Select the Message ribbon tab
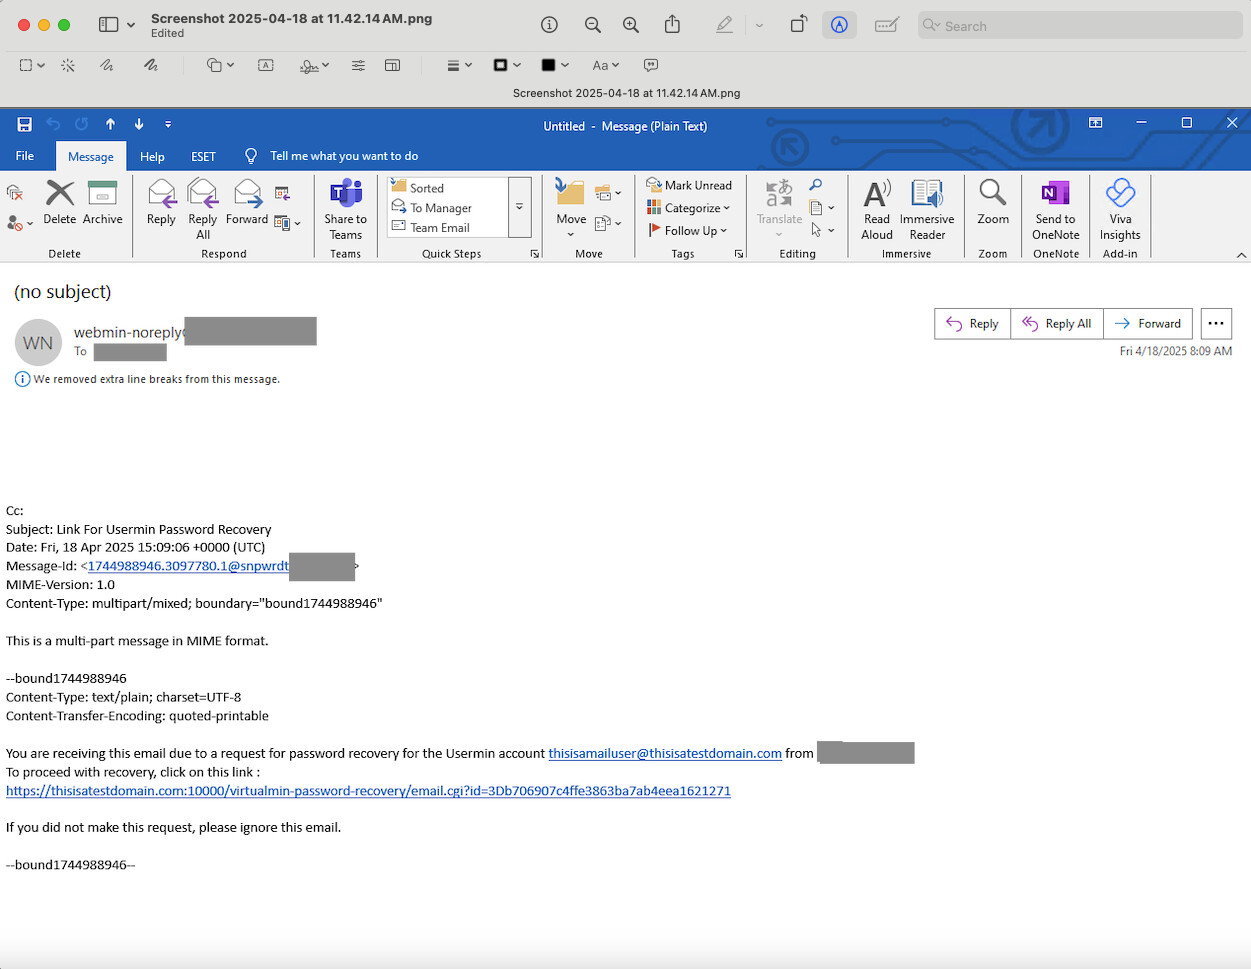1251x969 pixels. (91, 157)
